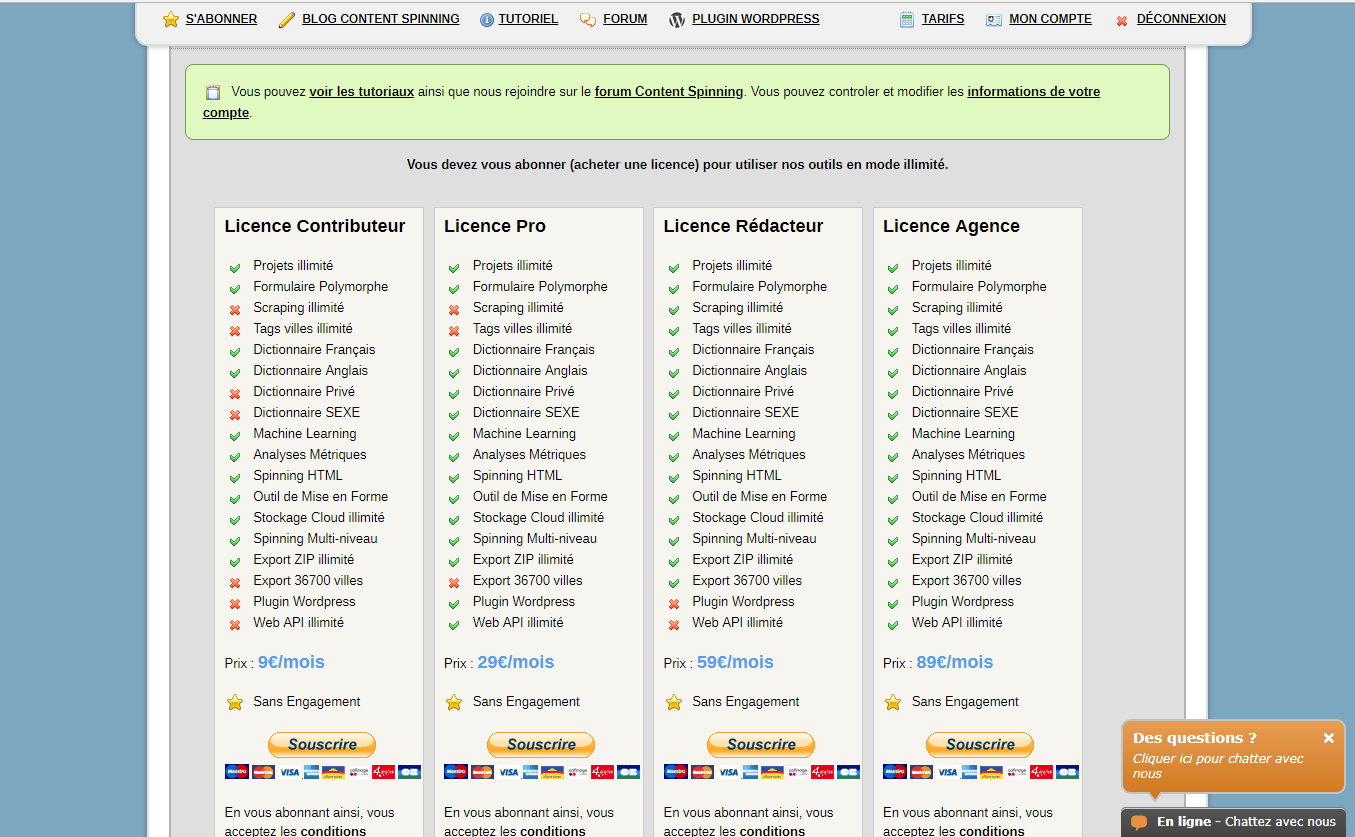Go to TUTORIEL page
1355x837 pixels.
click(x=528, y=19)
